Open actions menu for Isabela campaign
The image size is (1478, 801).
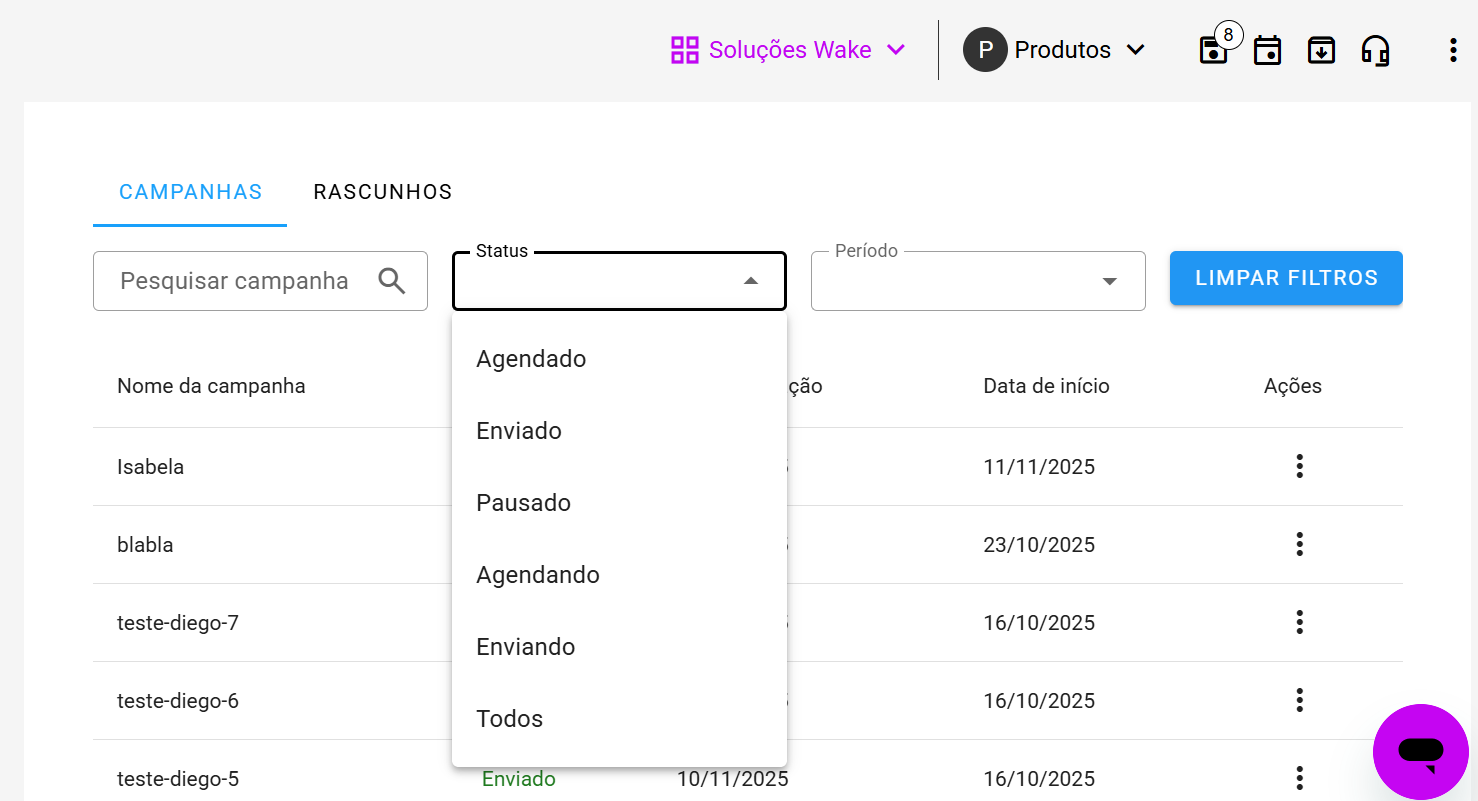coord(1299,466)
